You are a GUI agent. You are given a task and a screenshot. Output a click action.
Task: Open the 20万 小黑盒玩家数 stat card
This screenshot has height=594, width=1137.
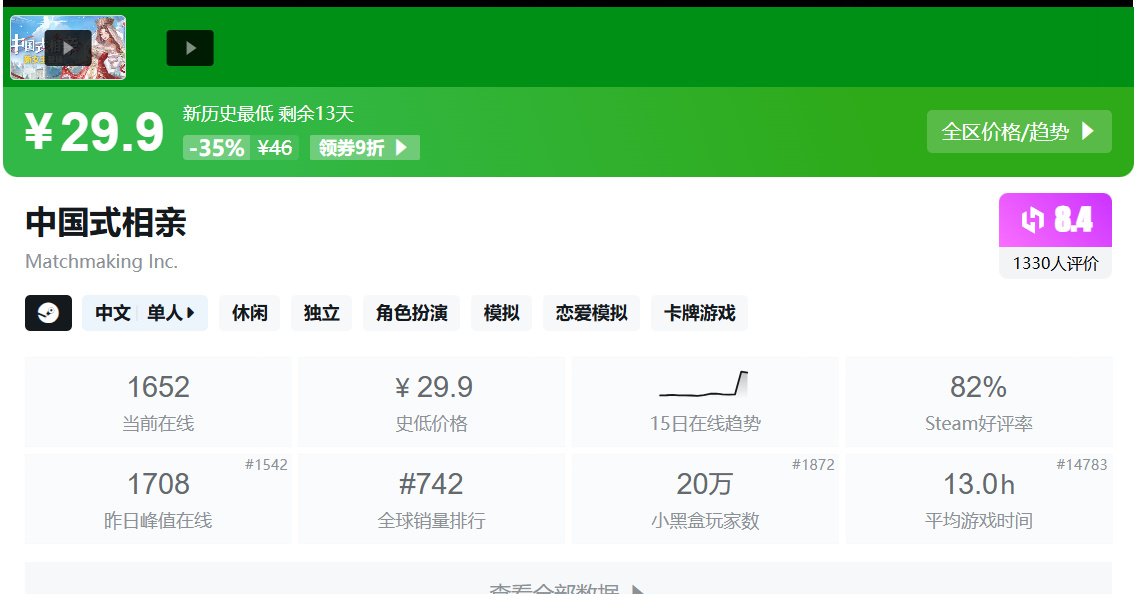pyautogui.click(x=705, y=499)
